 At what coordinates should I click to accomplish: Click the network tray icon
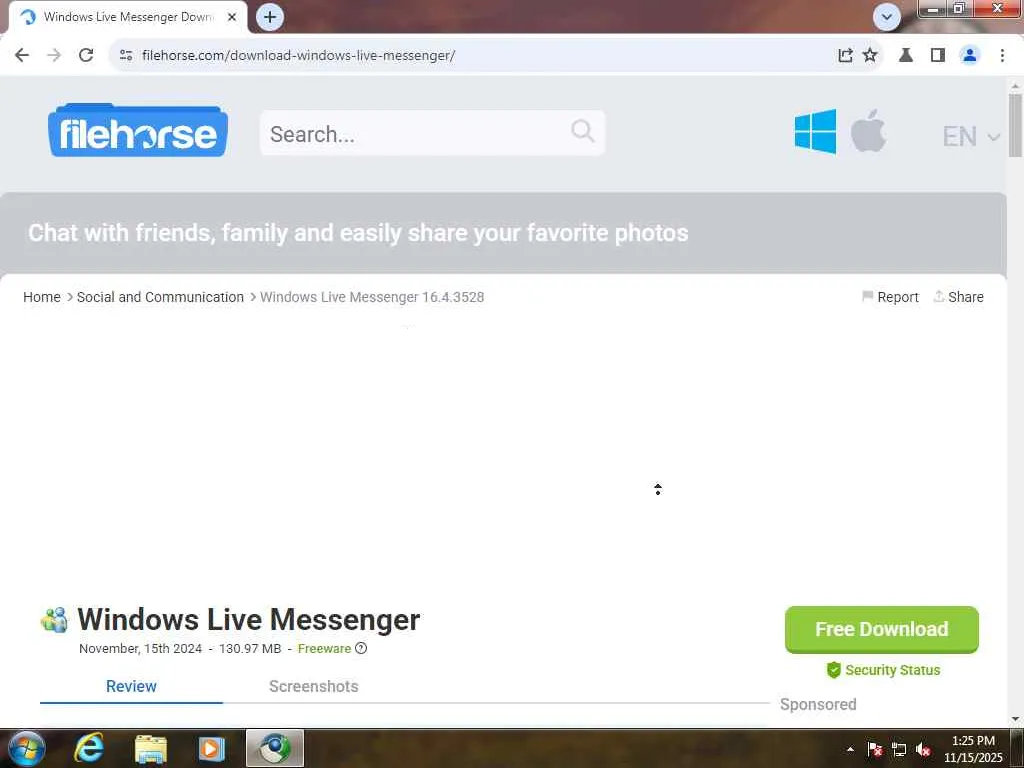[x=899, y=749]
